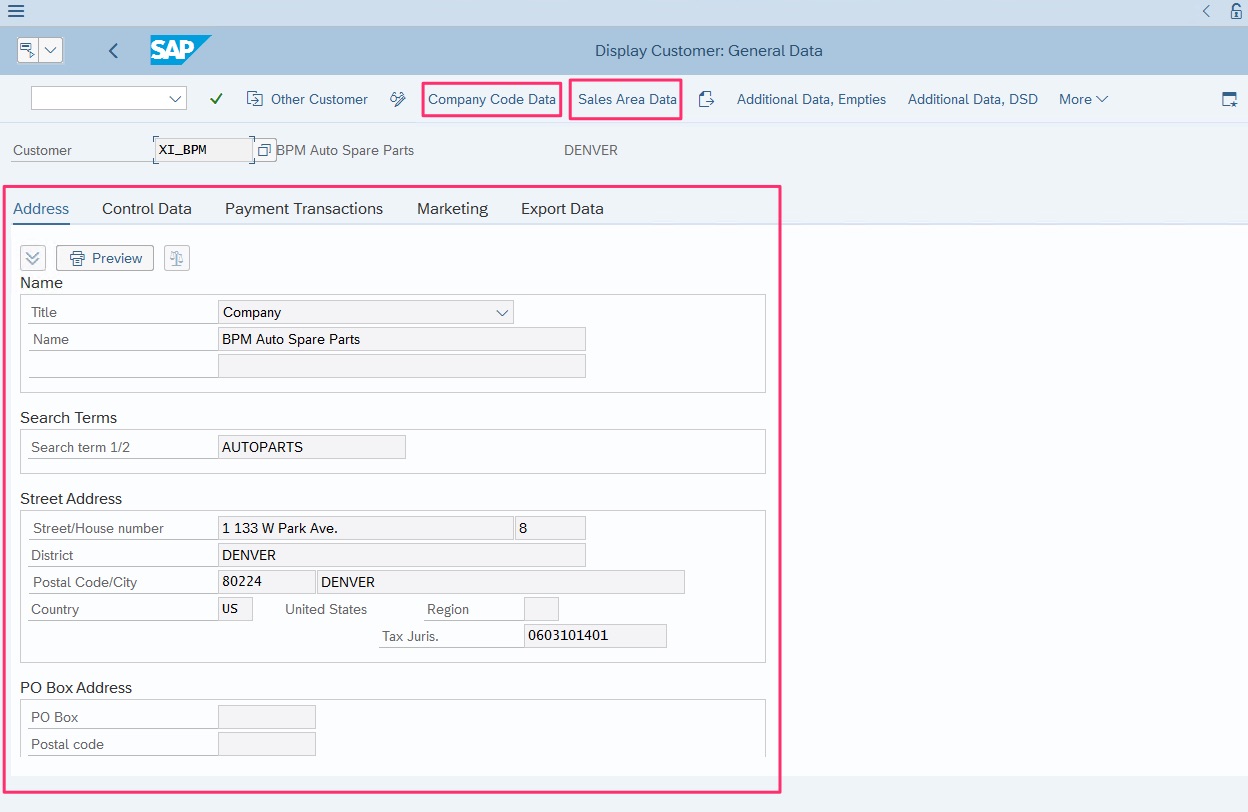This screenshot has width=1248, height=812.
Task: Open Additional Data, DSD
Action: pos(973,99)
